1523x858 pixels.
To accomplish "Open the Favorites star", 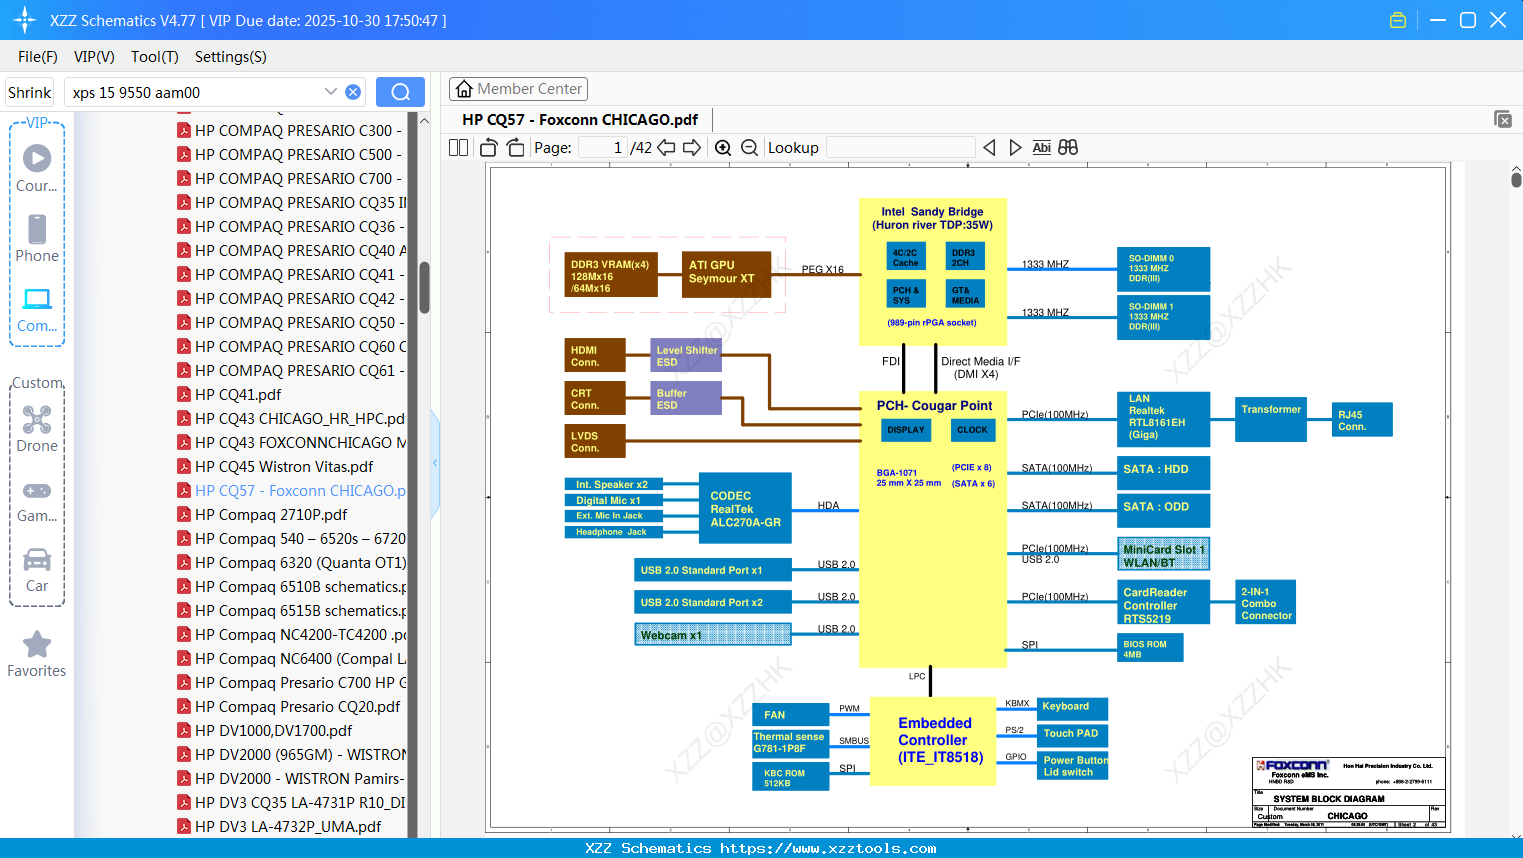I will 37,654.
